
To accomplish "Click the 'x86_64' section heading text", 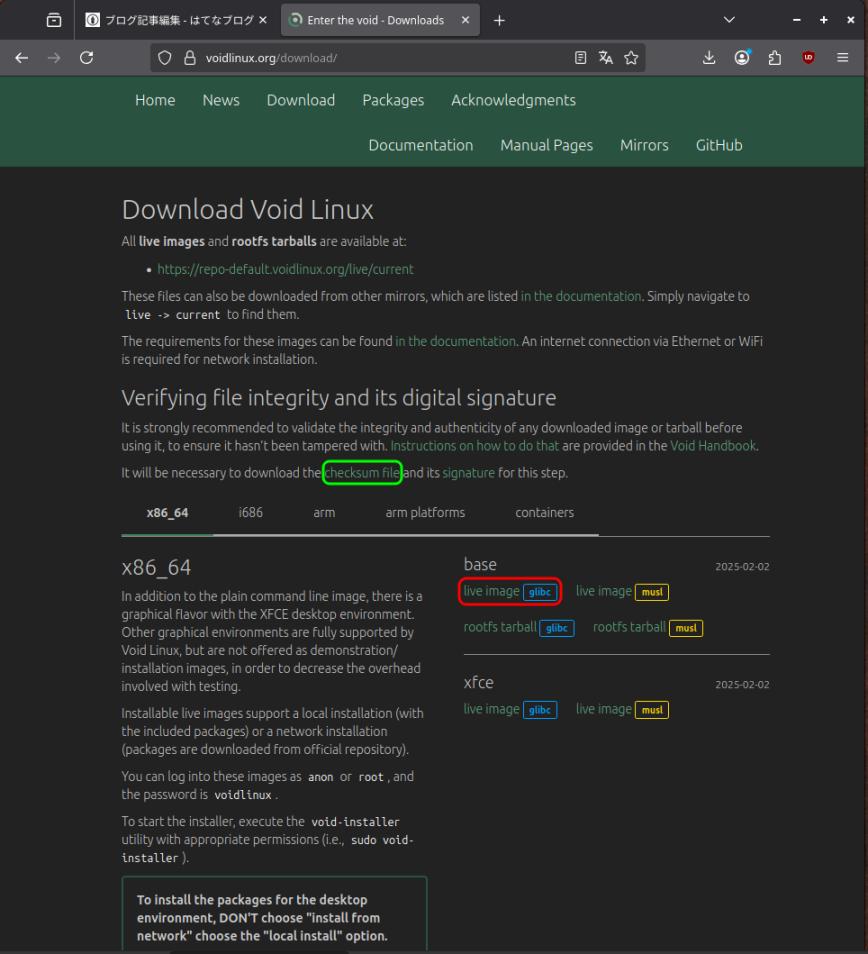I will 156,567.
